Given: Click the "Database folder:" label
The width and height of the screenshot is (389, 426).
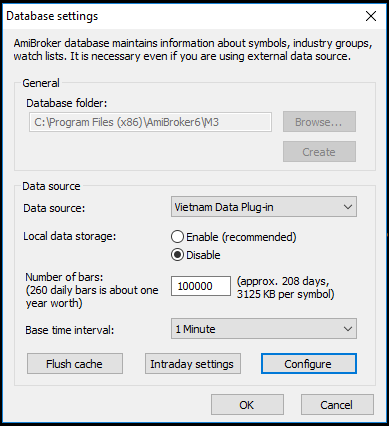Looking at the screenshot, I should tap(67, 103).
